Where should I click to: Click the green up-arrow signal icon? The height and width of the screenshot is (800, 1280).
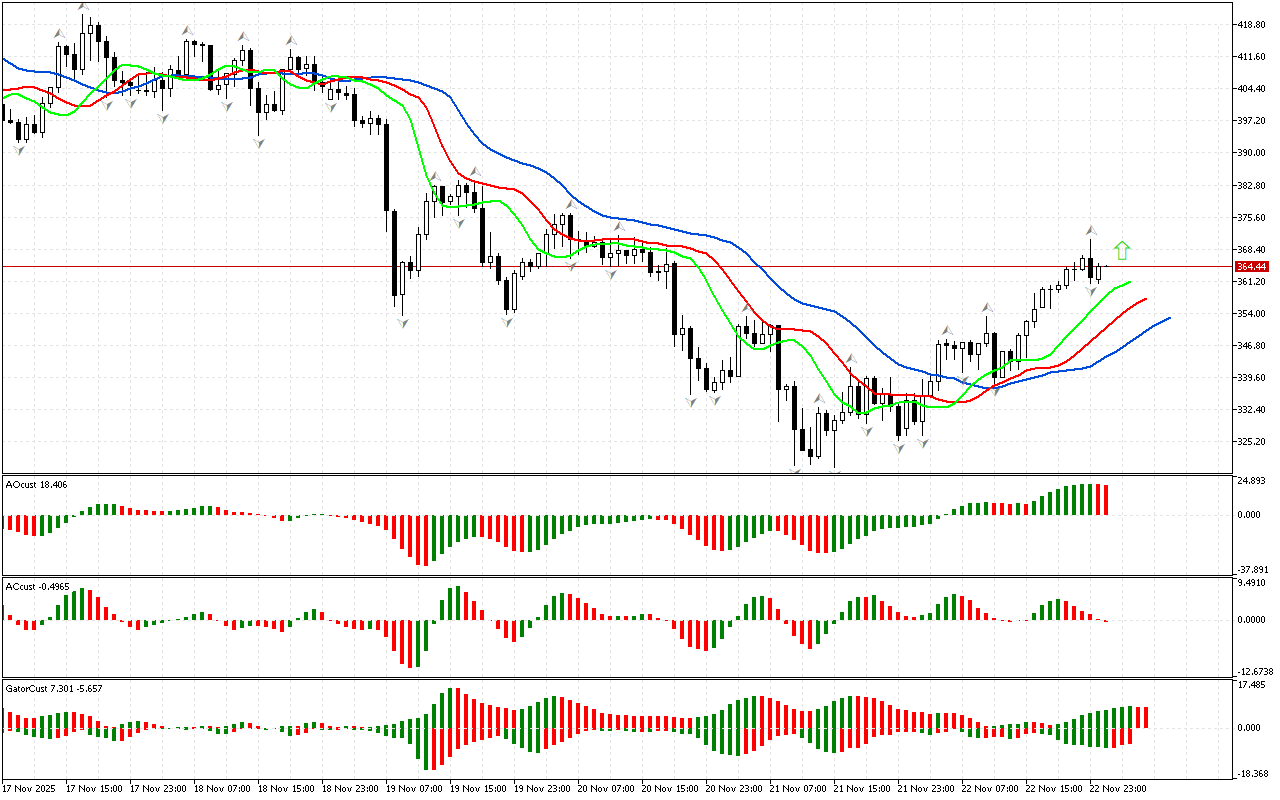coord(1122,250)
